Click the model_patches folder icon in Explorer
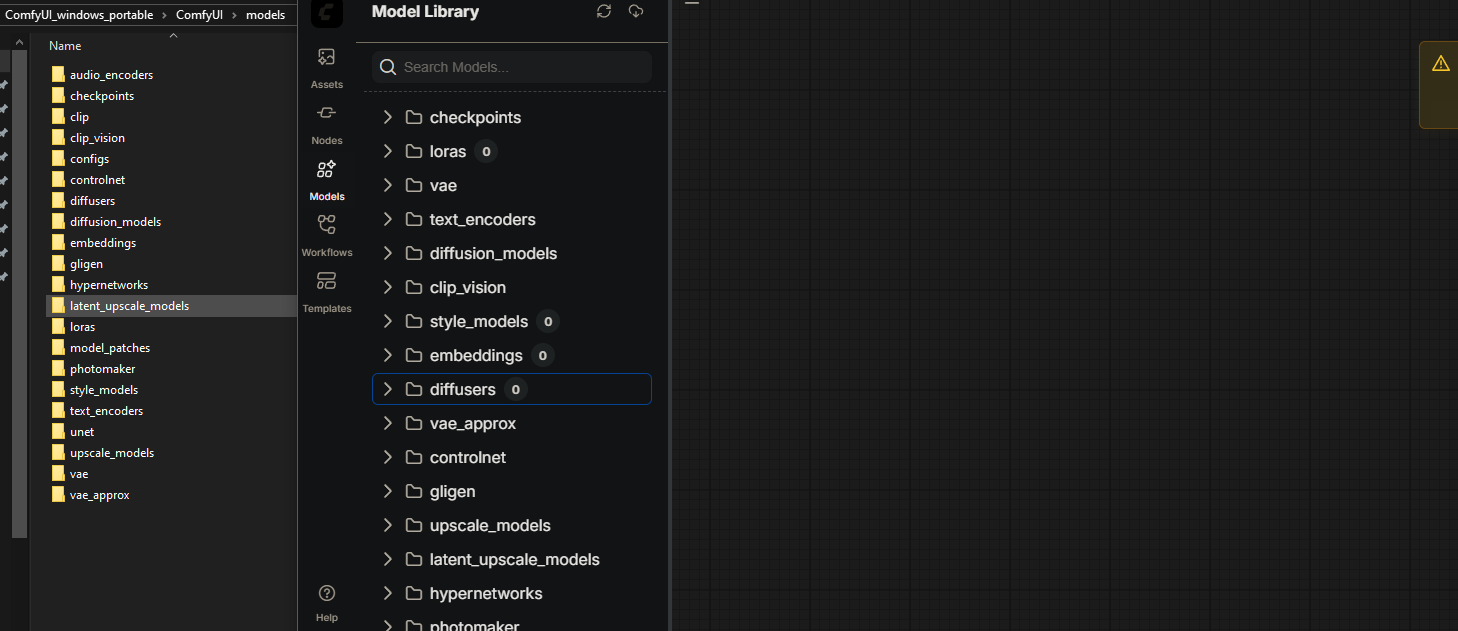Viewport: 1458px width, 631px height. click(x=58, y=348)
